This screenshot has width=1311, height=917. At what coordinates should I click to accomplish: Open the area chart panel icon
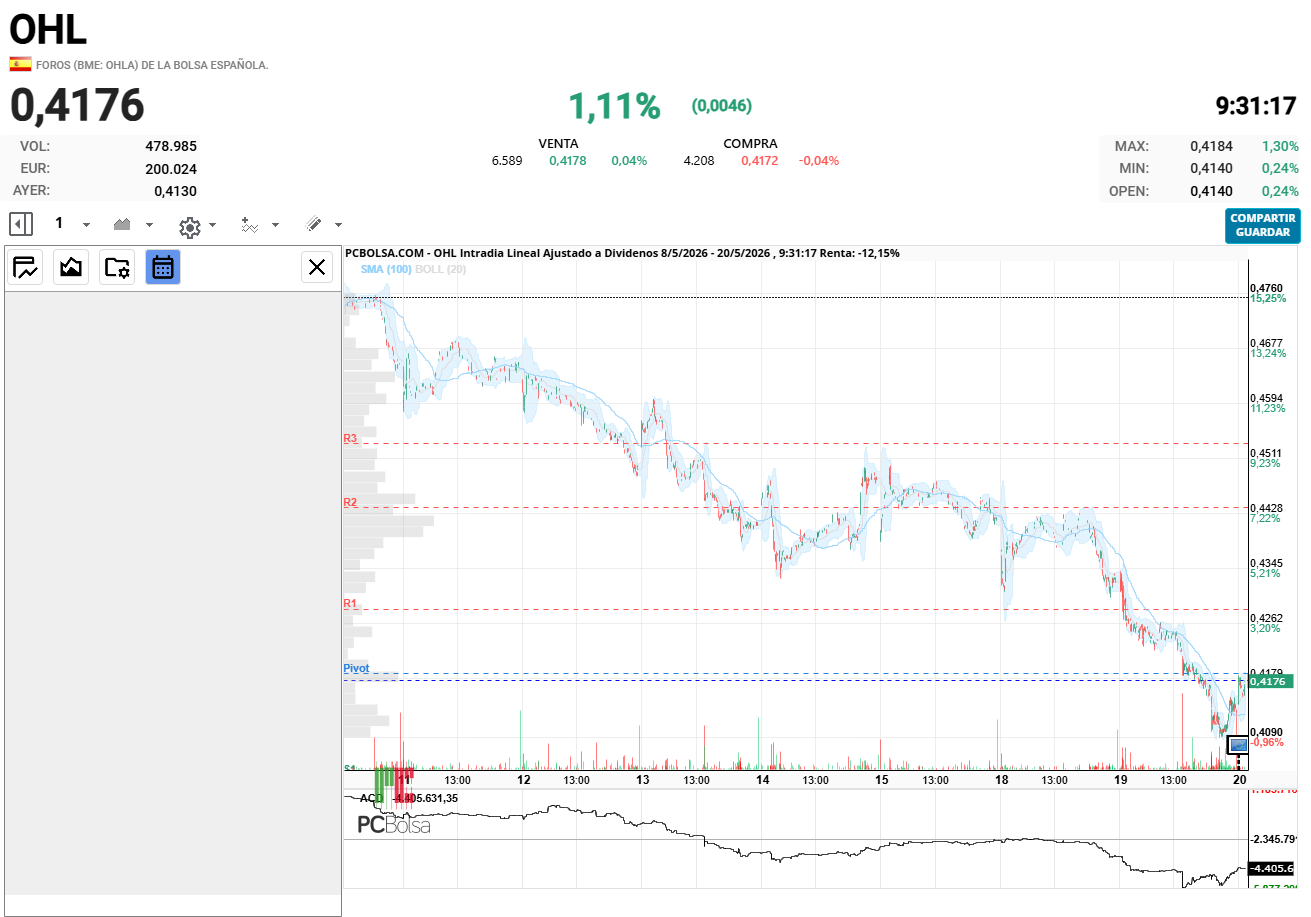tap(71, 267)
